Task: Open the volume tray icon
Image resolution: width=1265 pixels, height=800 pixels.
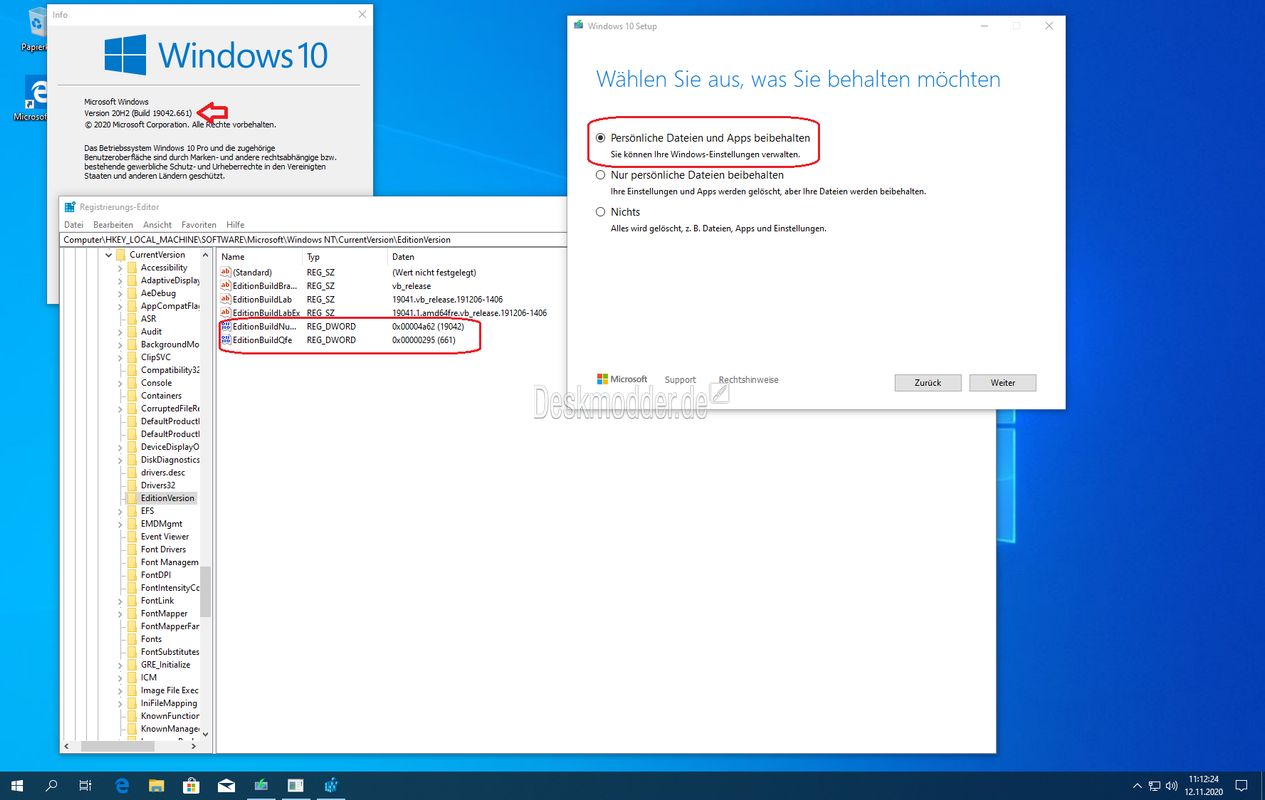Action: click(x=1171, y=786)
